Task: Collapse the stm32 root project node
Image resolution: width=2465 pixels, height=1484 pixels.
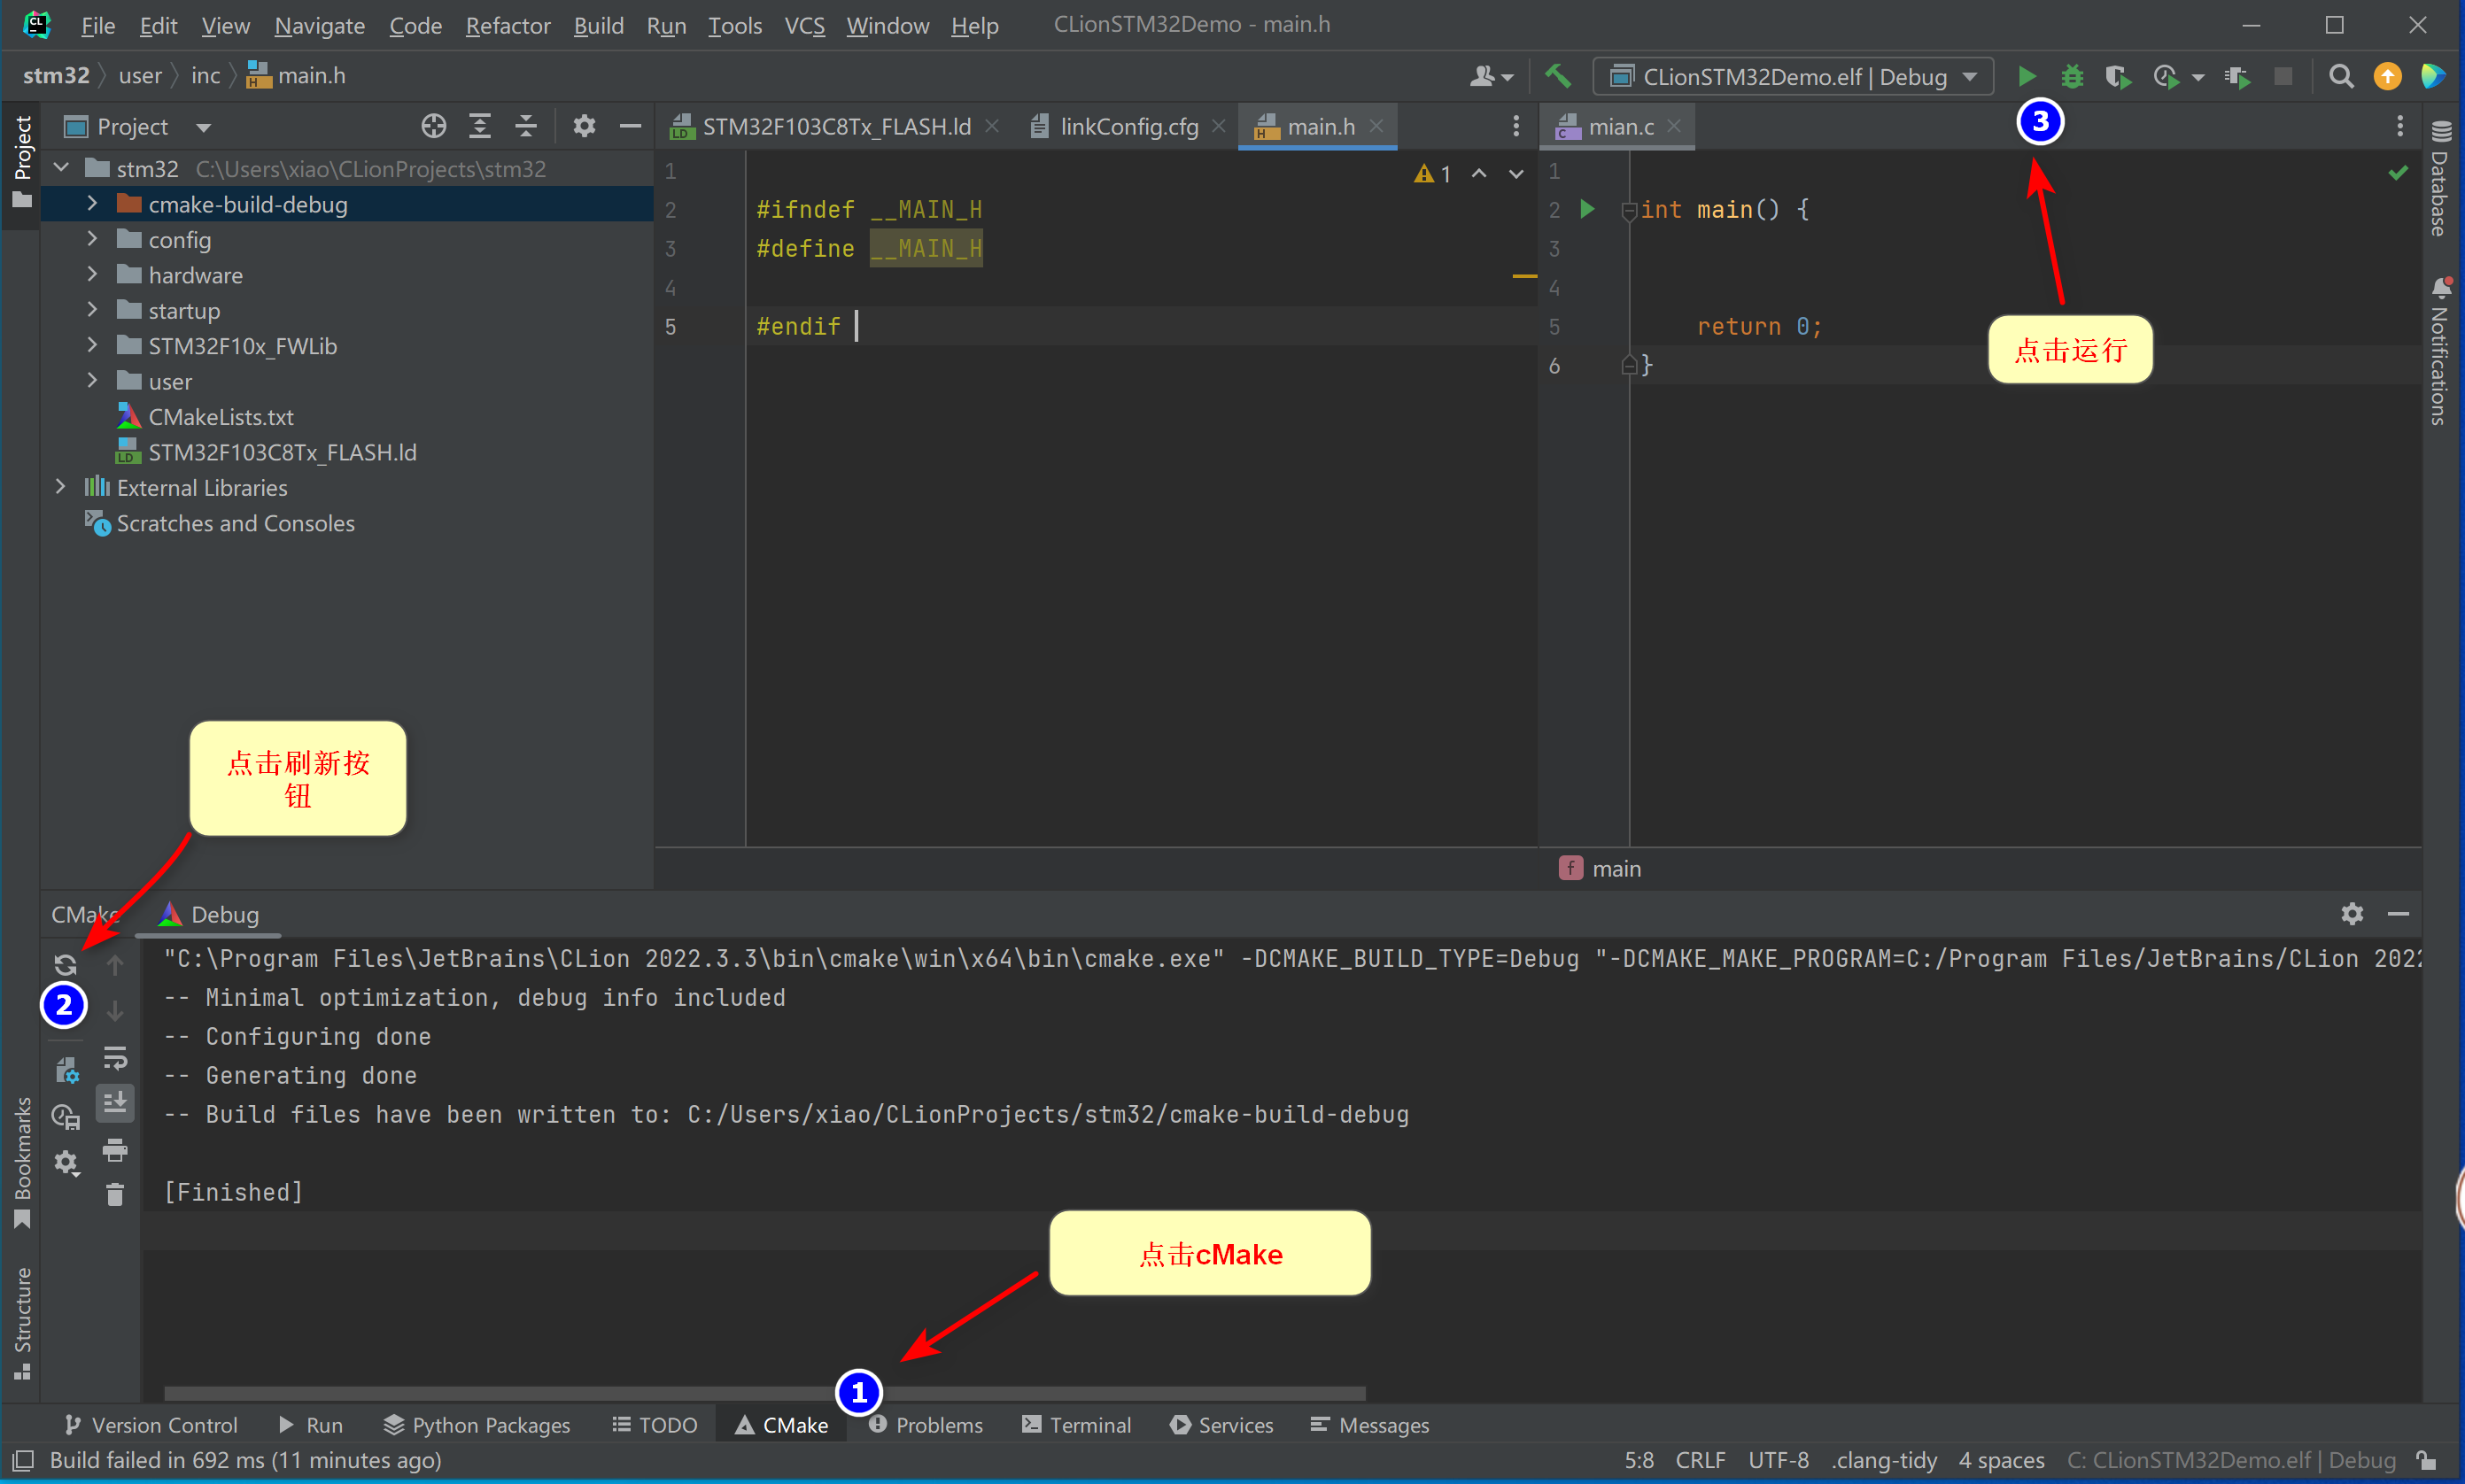Action: pyautogui.click(x=61, y=168)
